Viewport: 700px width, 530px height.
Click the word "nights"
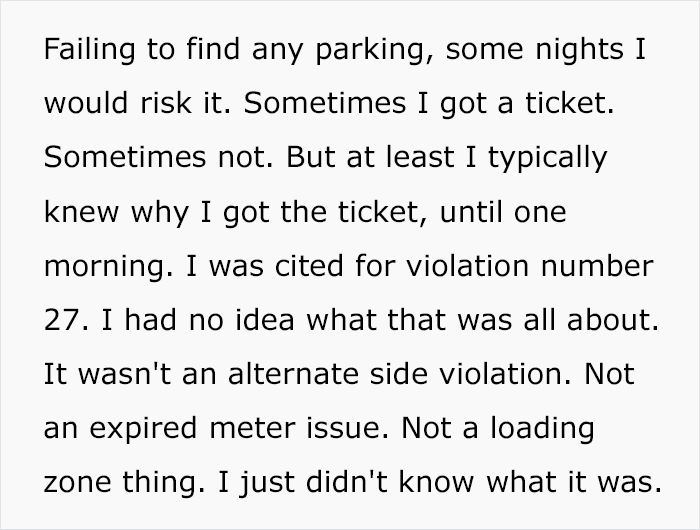pos(562,51)
